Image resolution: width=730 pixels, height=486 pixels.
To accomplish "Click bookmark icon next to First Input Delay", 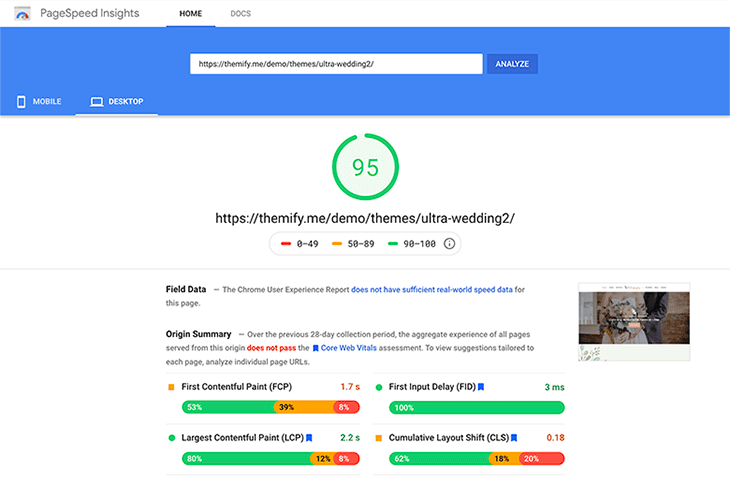I will pyautogui.click(x=481, y=387).
